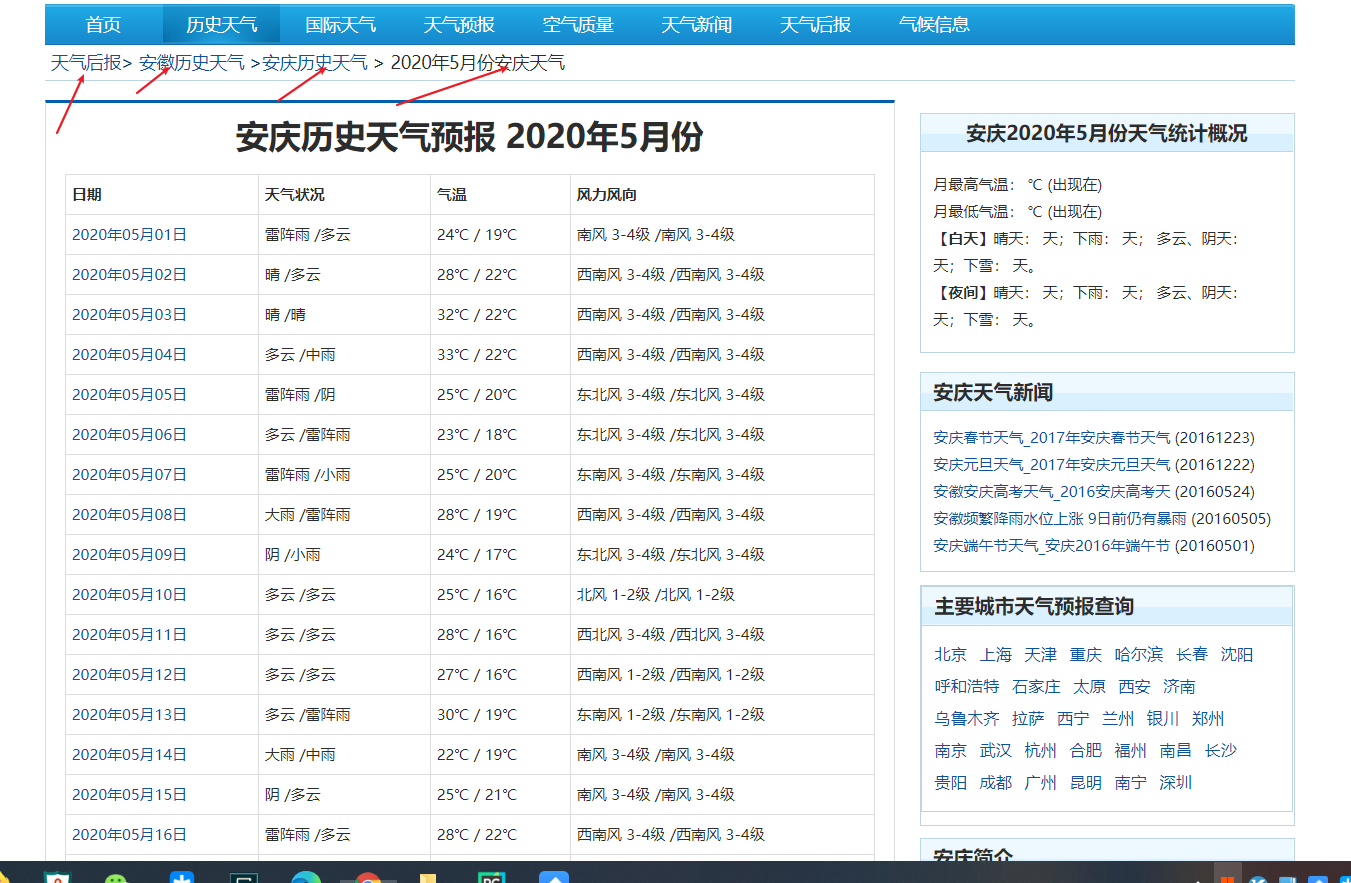Click the 北京 city link
This screenshot has width=1351, height=883.
coord(951,655)
